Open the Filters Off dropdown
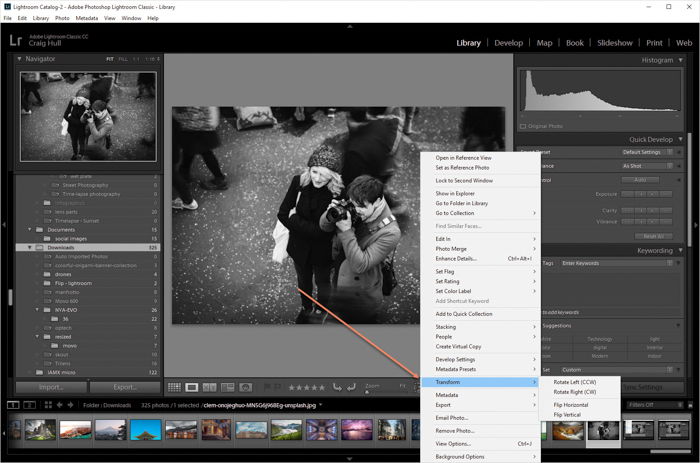This screenshot has width=700, height=463. pyautogui.click(x=654, y=405)
